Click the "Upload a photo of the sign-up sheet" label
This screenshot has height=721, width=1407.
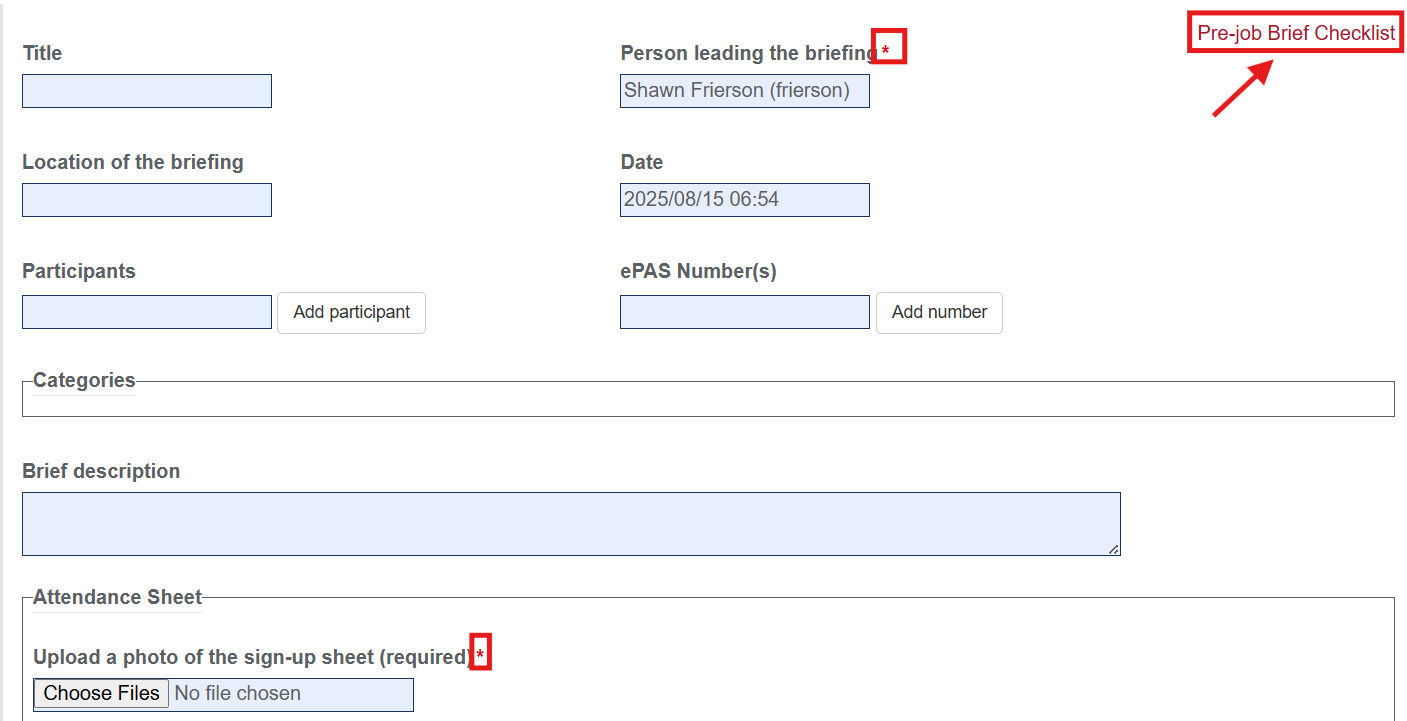pyautogui.click(x=250, y=657)
